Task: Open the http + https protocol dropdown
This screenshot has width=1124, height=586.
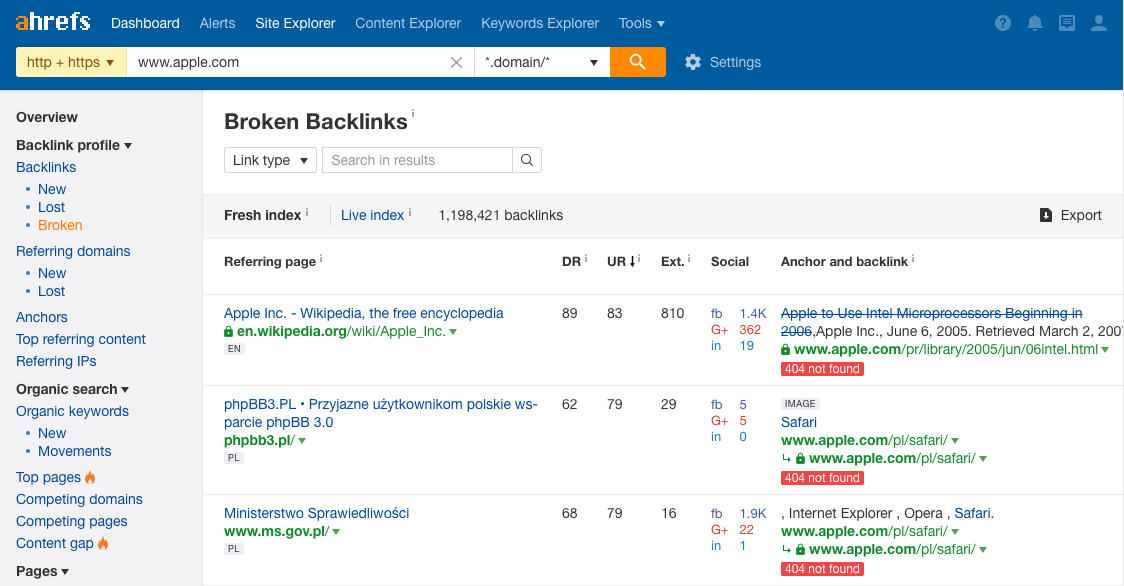Action: (x=71, y=62)
